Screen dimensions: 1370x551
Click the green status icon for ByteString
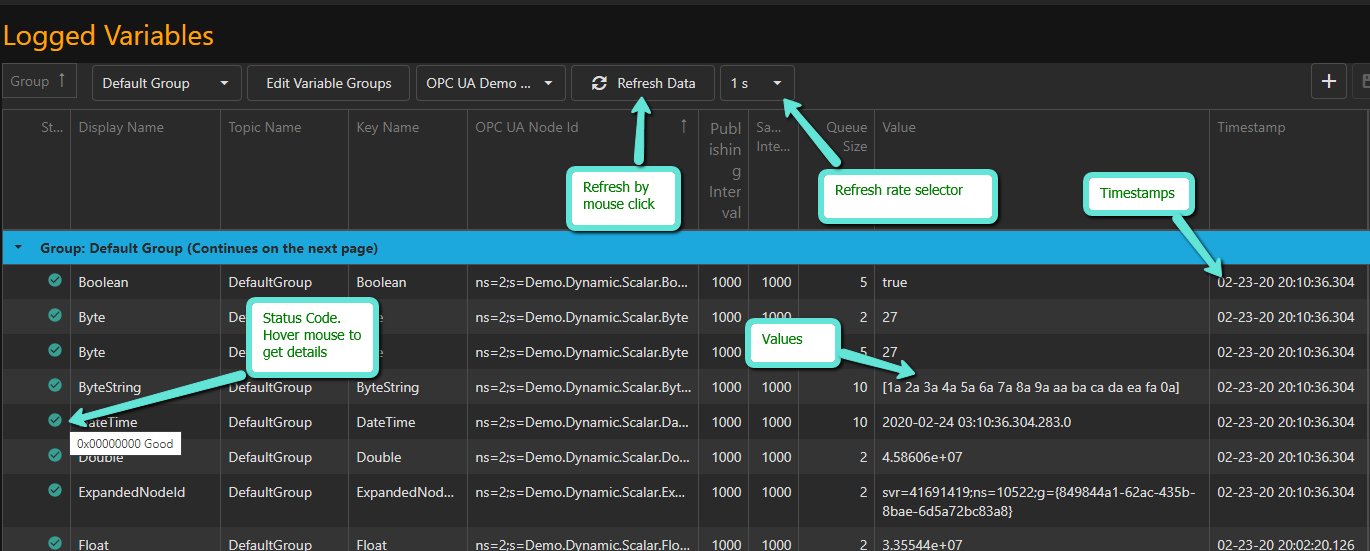pos(55,386)
